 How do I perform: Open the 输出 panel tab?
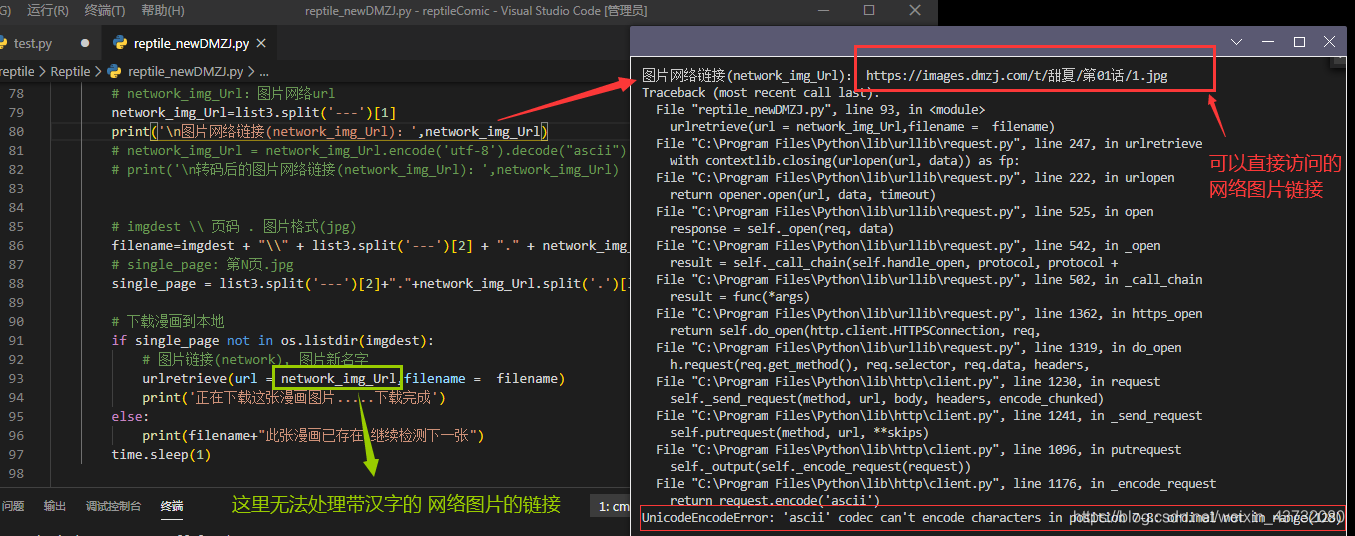55,506
